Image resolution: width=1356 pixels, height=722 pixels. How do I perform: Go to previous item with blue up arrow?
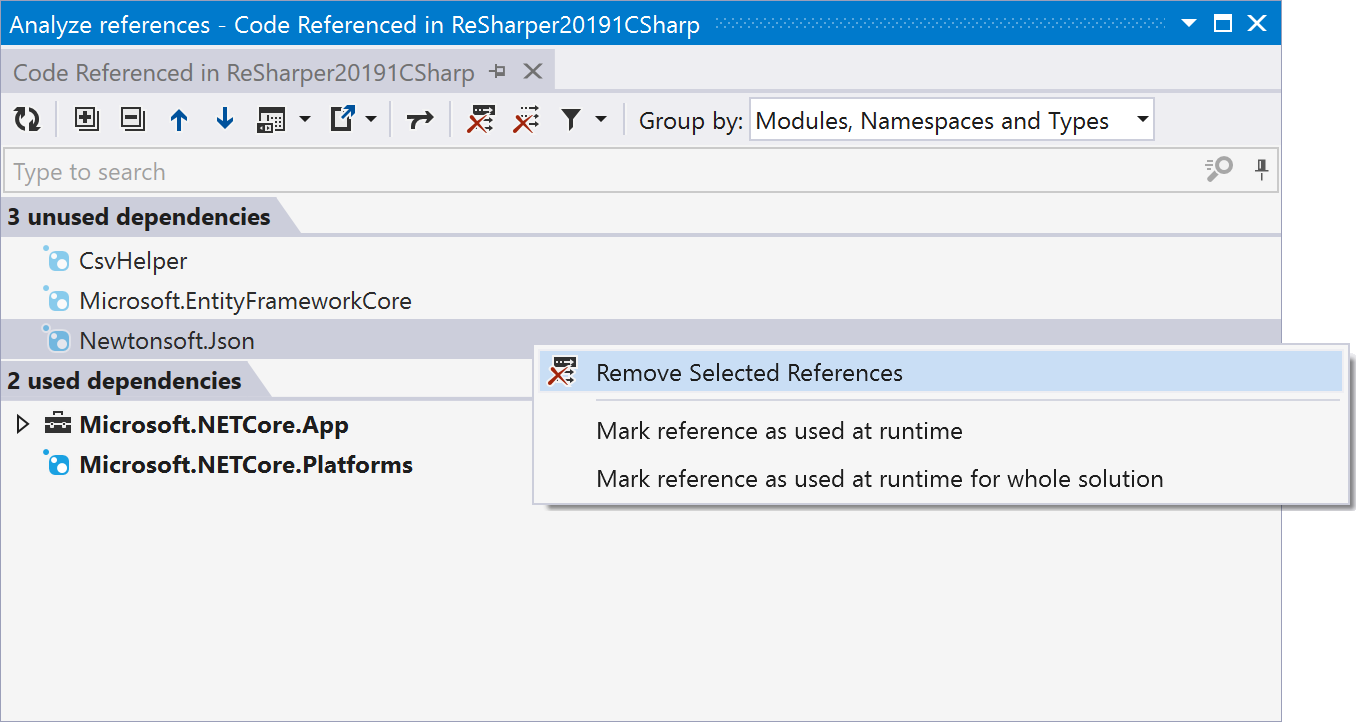179,120
